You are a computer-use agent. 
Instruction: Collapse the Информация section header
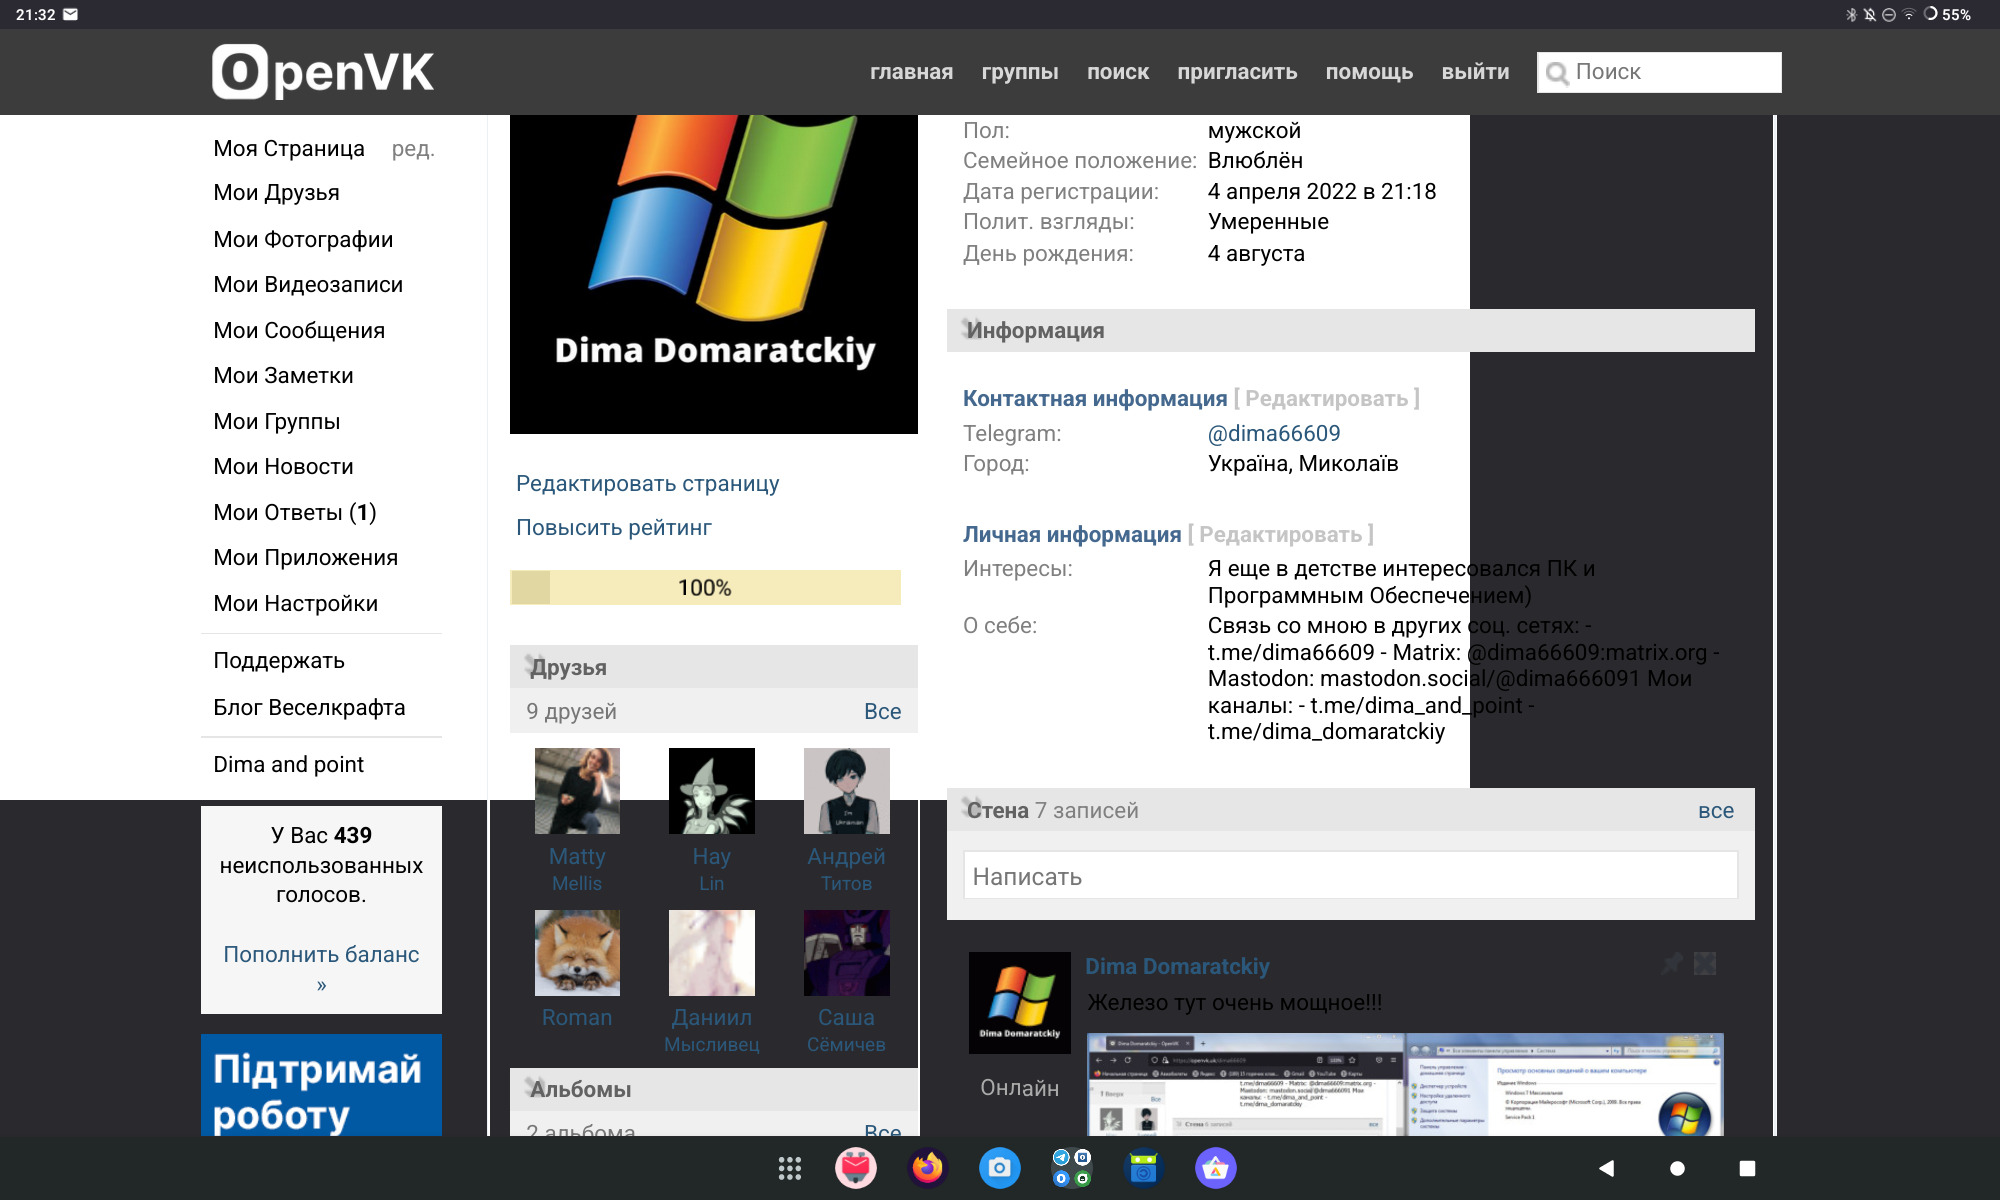(x=1035, y=331)
